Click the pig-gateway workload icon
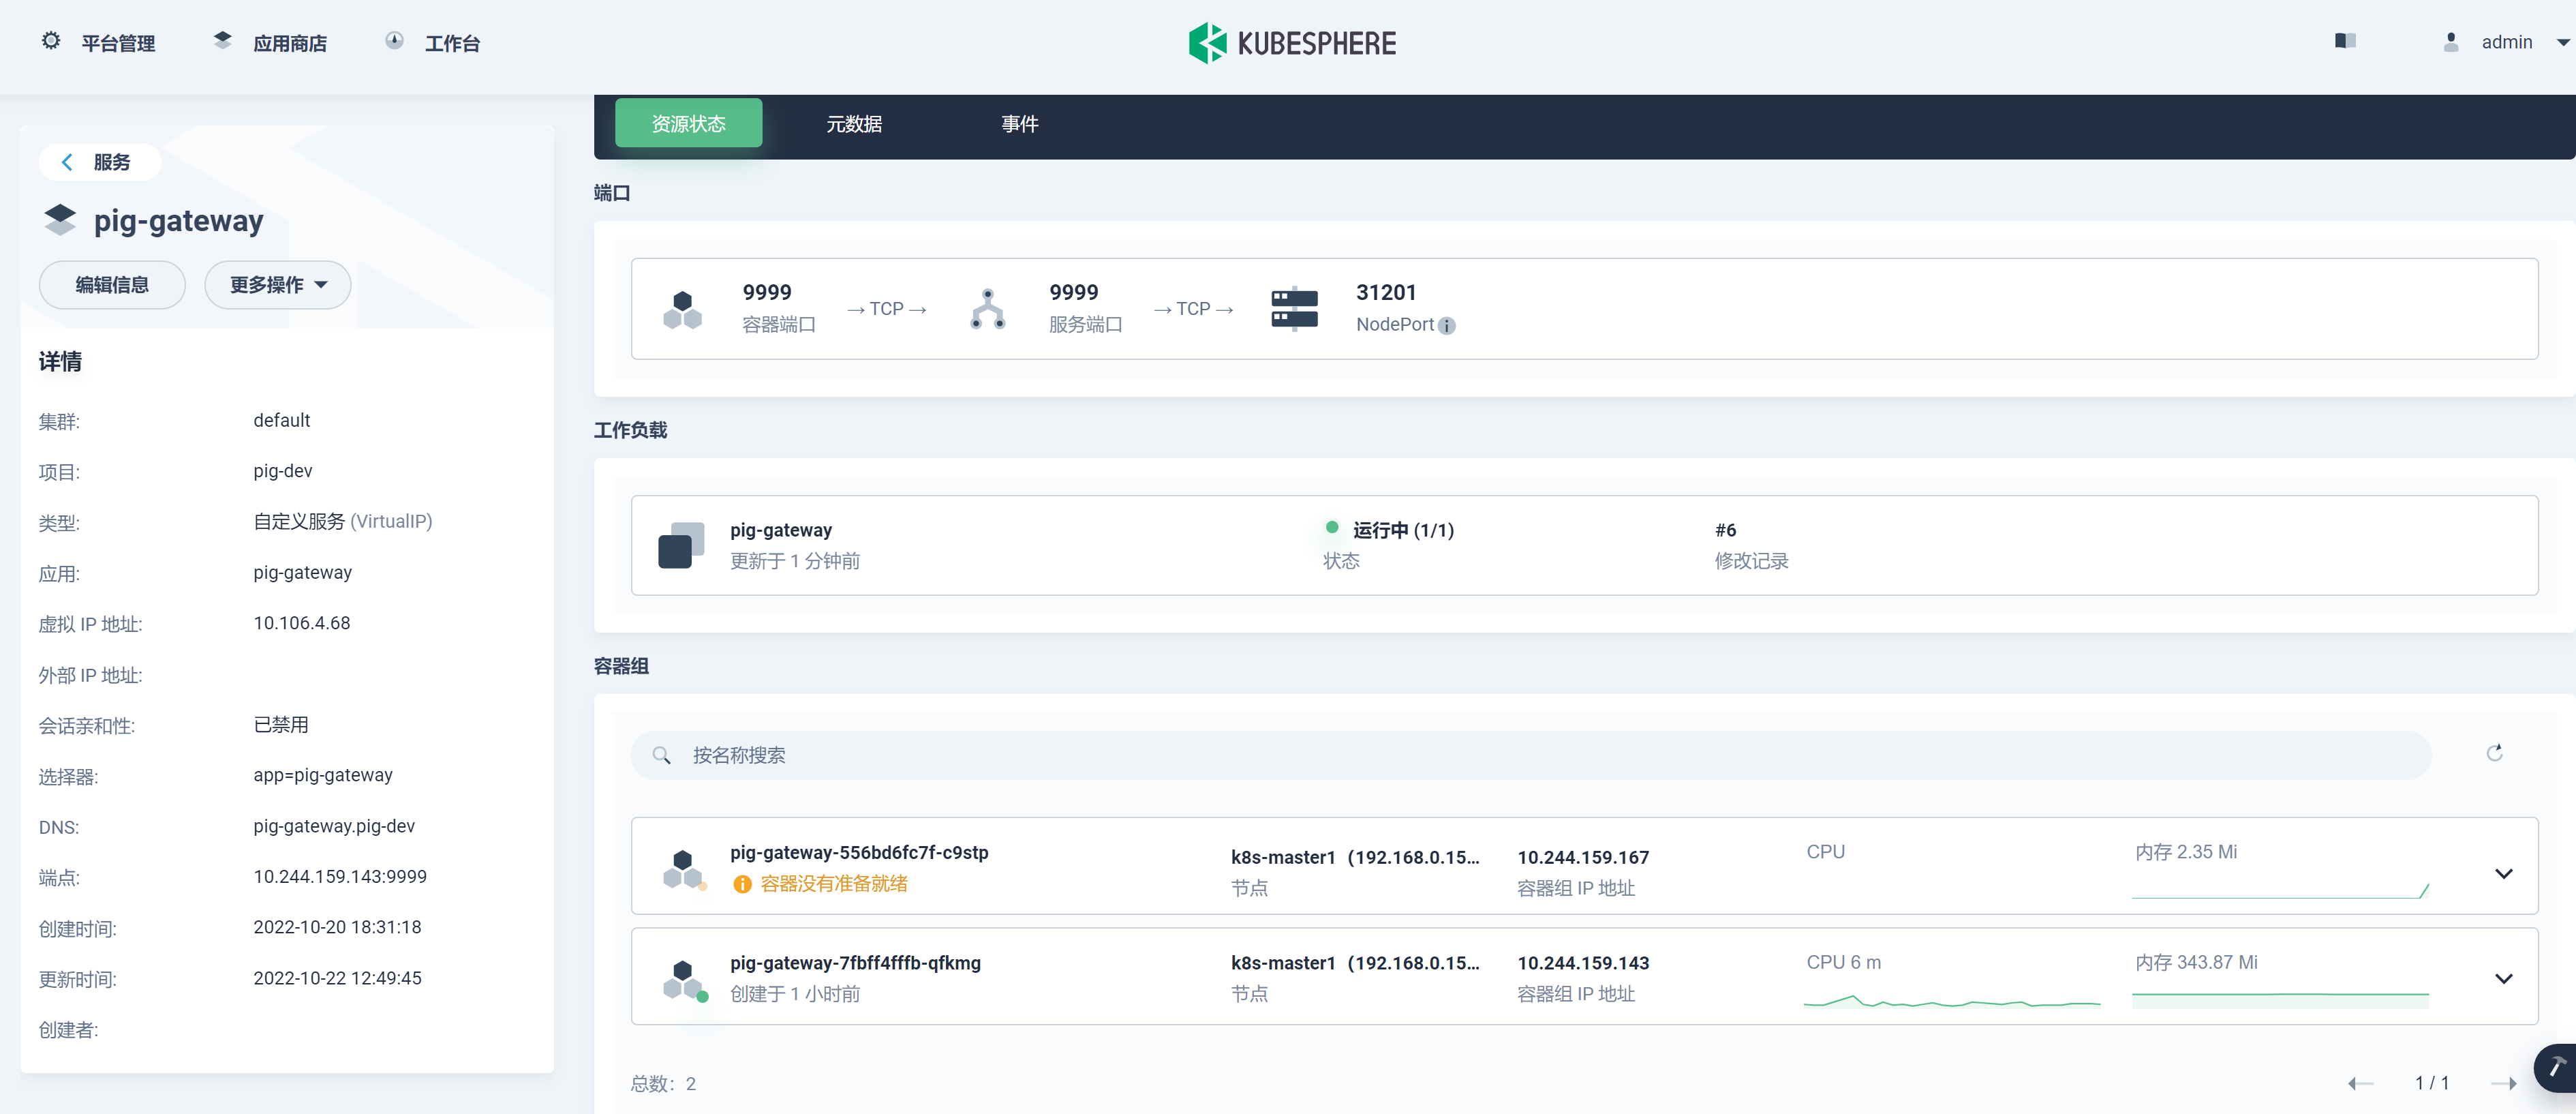The width and height of the screenshot is (2576, 1114). [x=681, y=545]
